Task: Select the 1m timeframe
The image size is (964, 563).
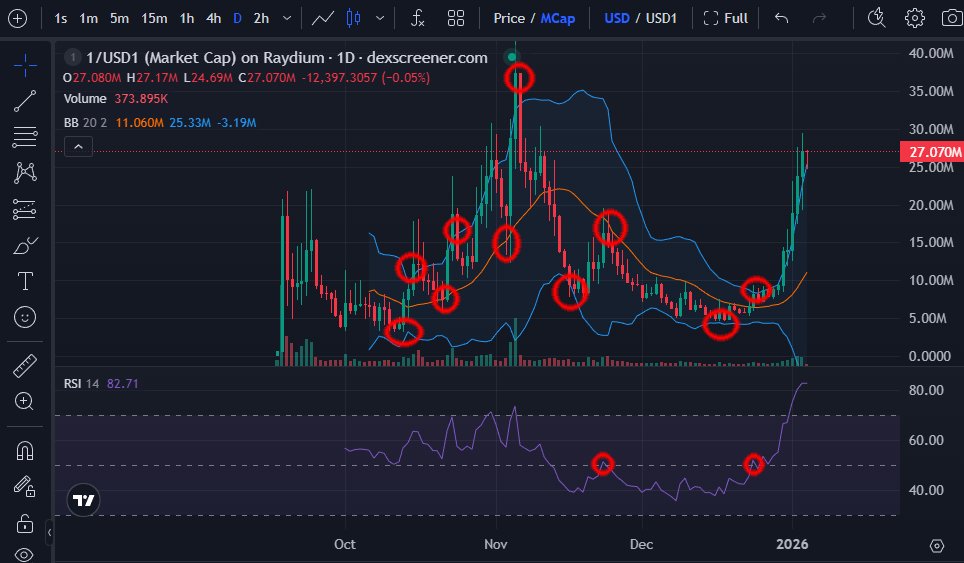Action: [89, 18]
